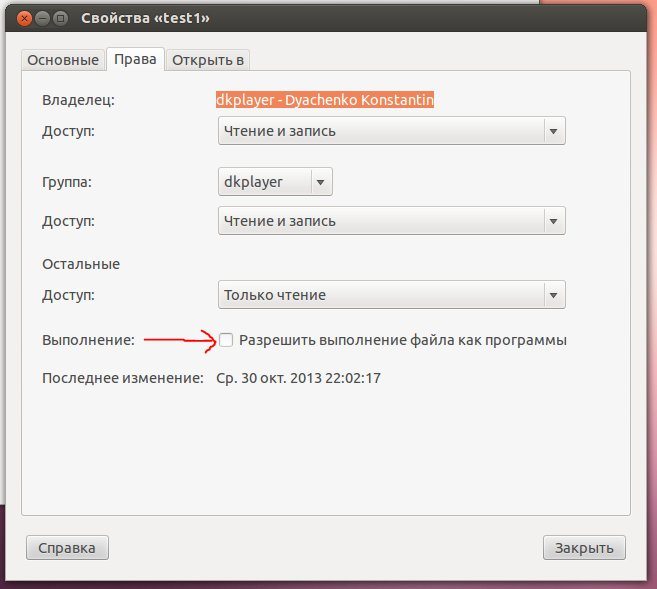Click date text Ср. 30 окт. 2013 22:02:17
Viewport: 657px width, 589px height.
coord(298,378)
